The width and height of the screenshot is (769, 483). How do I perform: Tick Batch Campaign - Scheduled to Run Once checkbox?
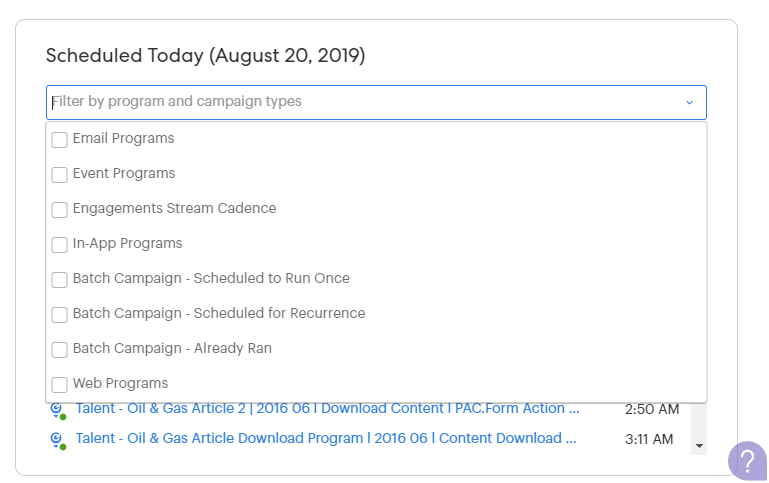[x=59, y=280]
